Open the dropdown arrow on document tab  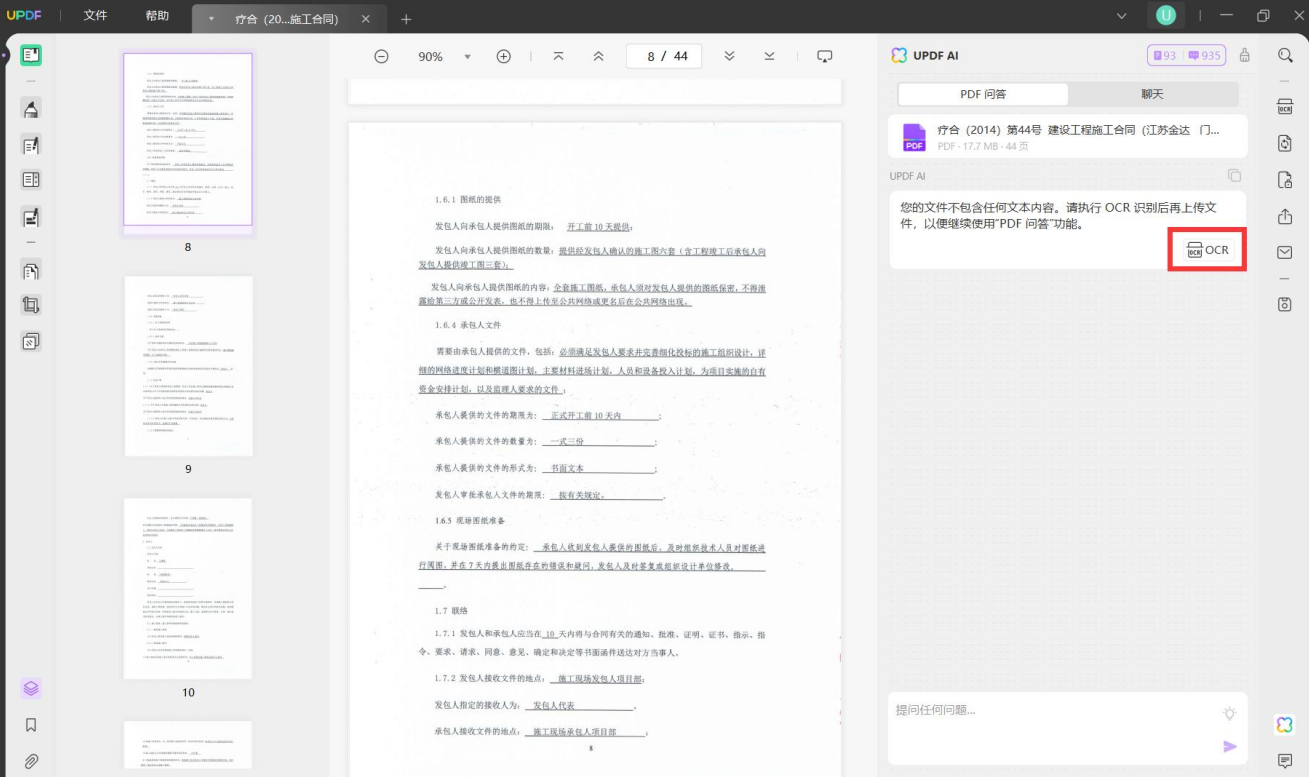(211, 19)
